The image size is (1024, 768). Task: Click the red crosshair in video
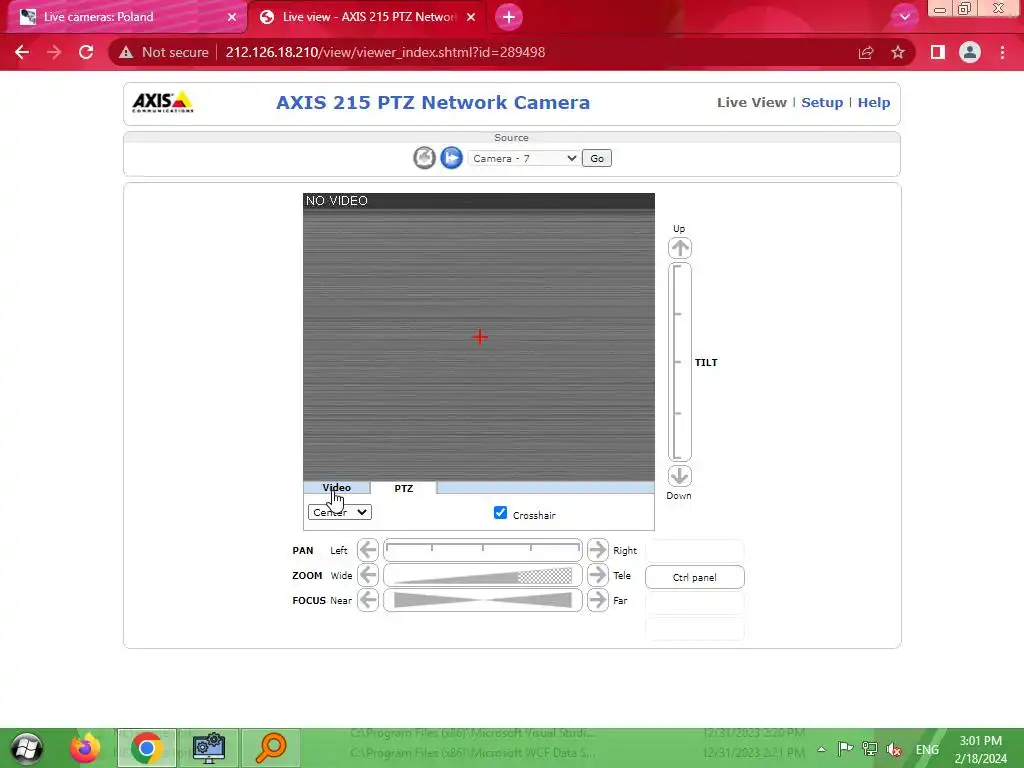480,337
